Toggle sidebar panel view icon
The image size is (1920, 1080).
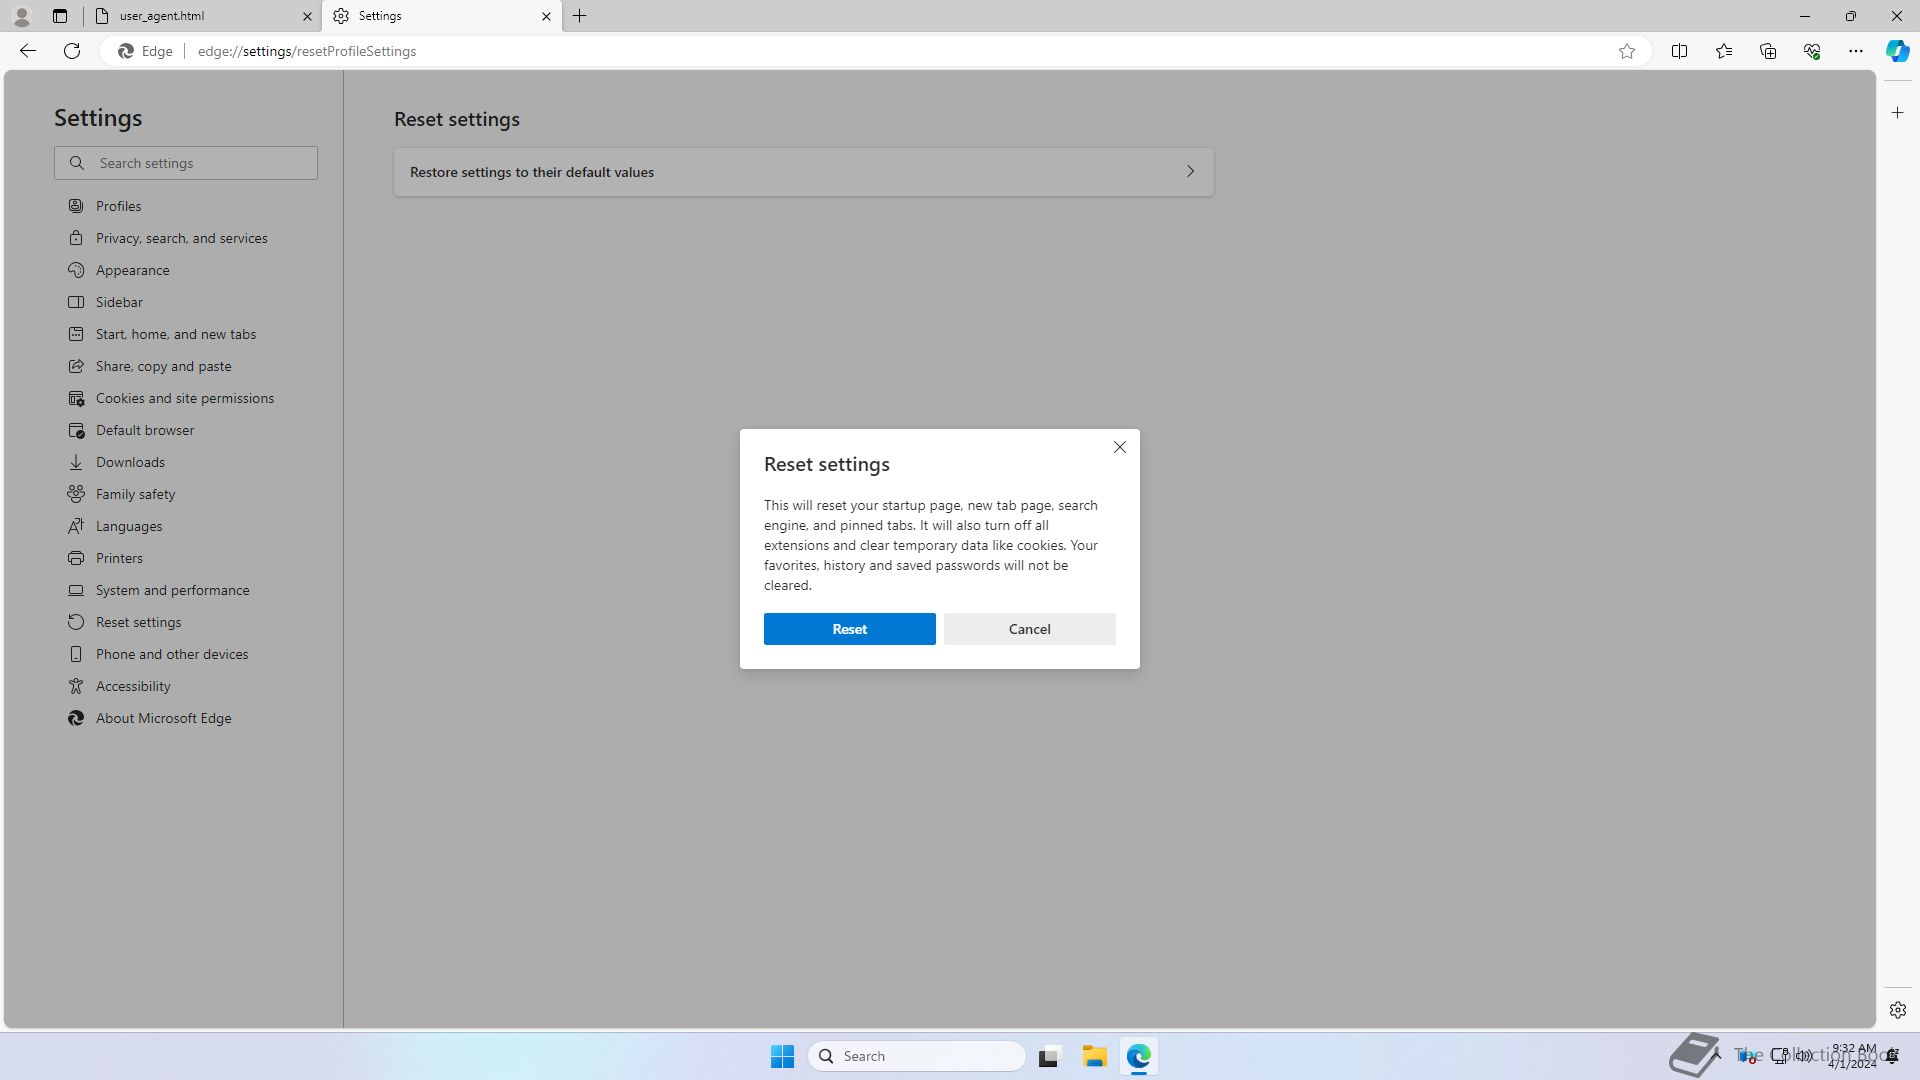1680,50
